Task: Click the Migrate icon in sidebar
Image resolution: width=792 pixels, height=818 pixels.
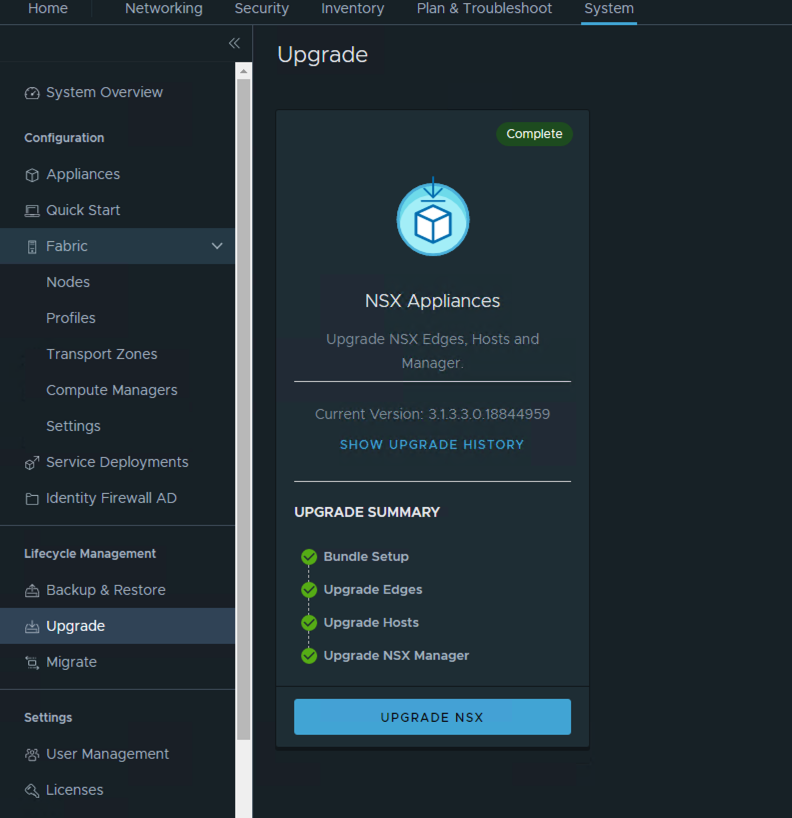Action: (x=32, y=663)
